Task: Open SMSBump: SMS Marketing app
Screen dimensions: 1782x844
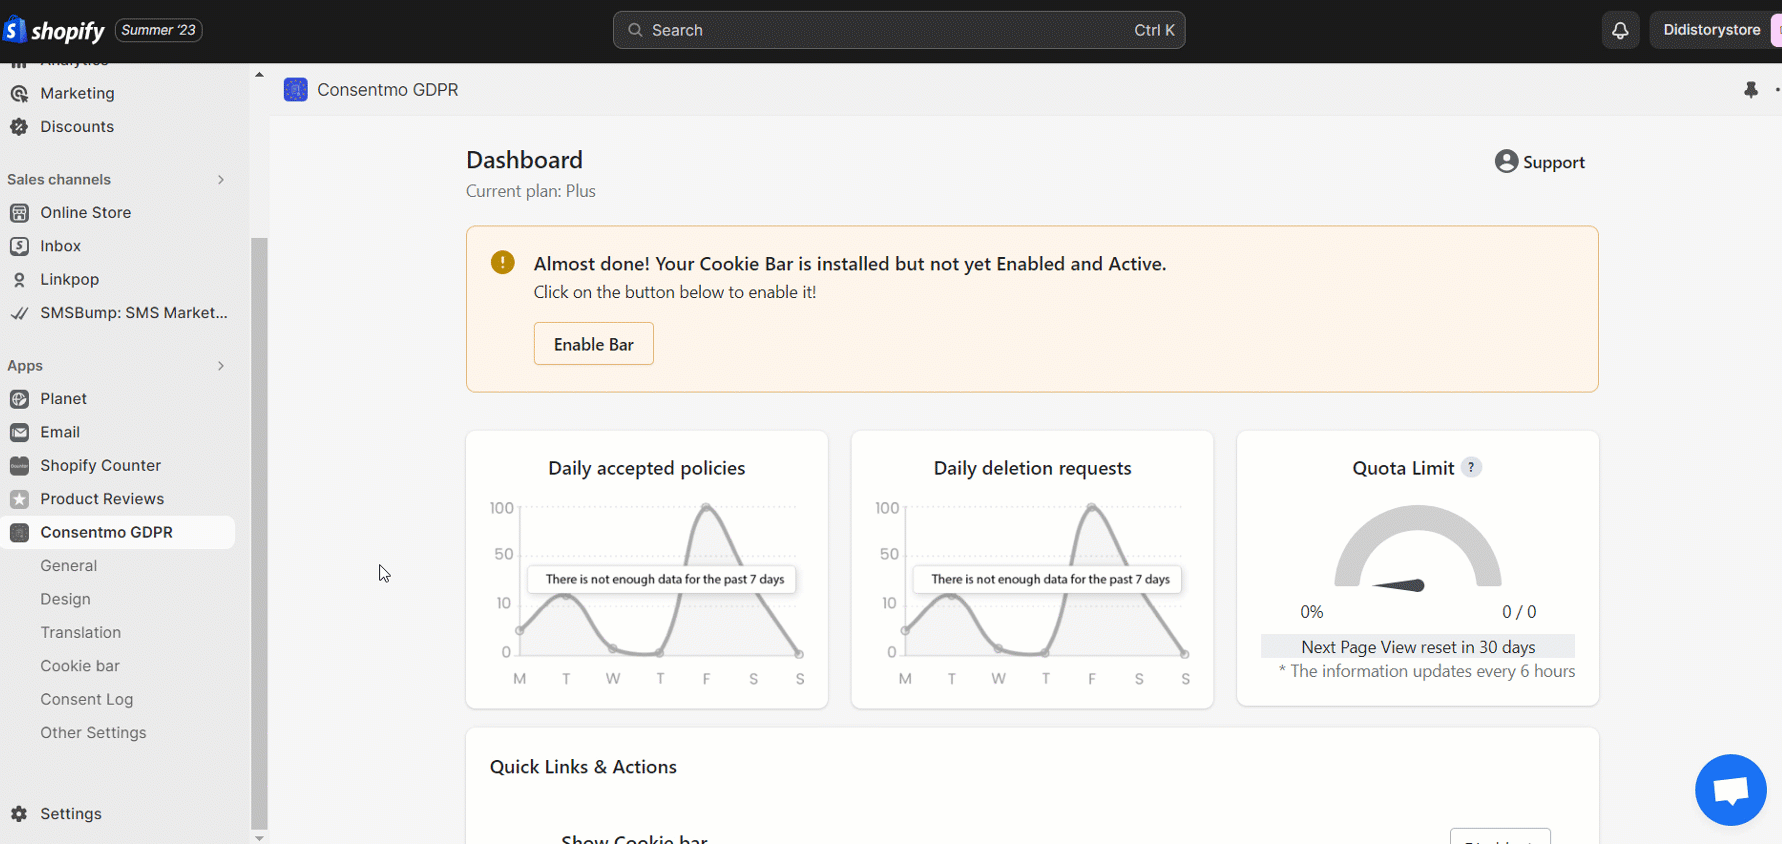Action: click(134, 313)
